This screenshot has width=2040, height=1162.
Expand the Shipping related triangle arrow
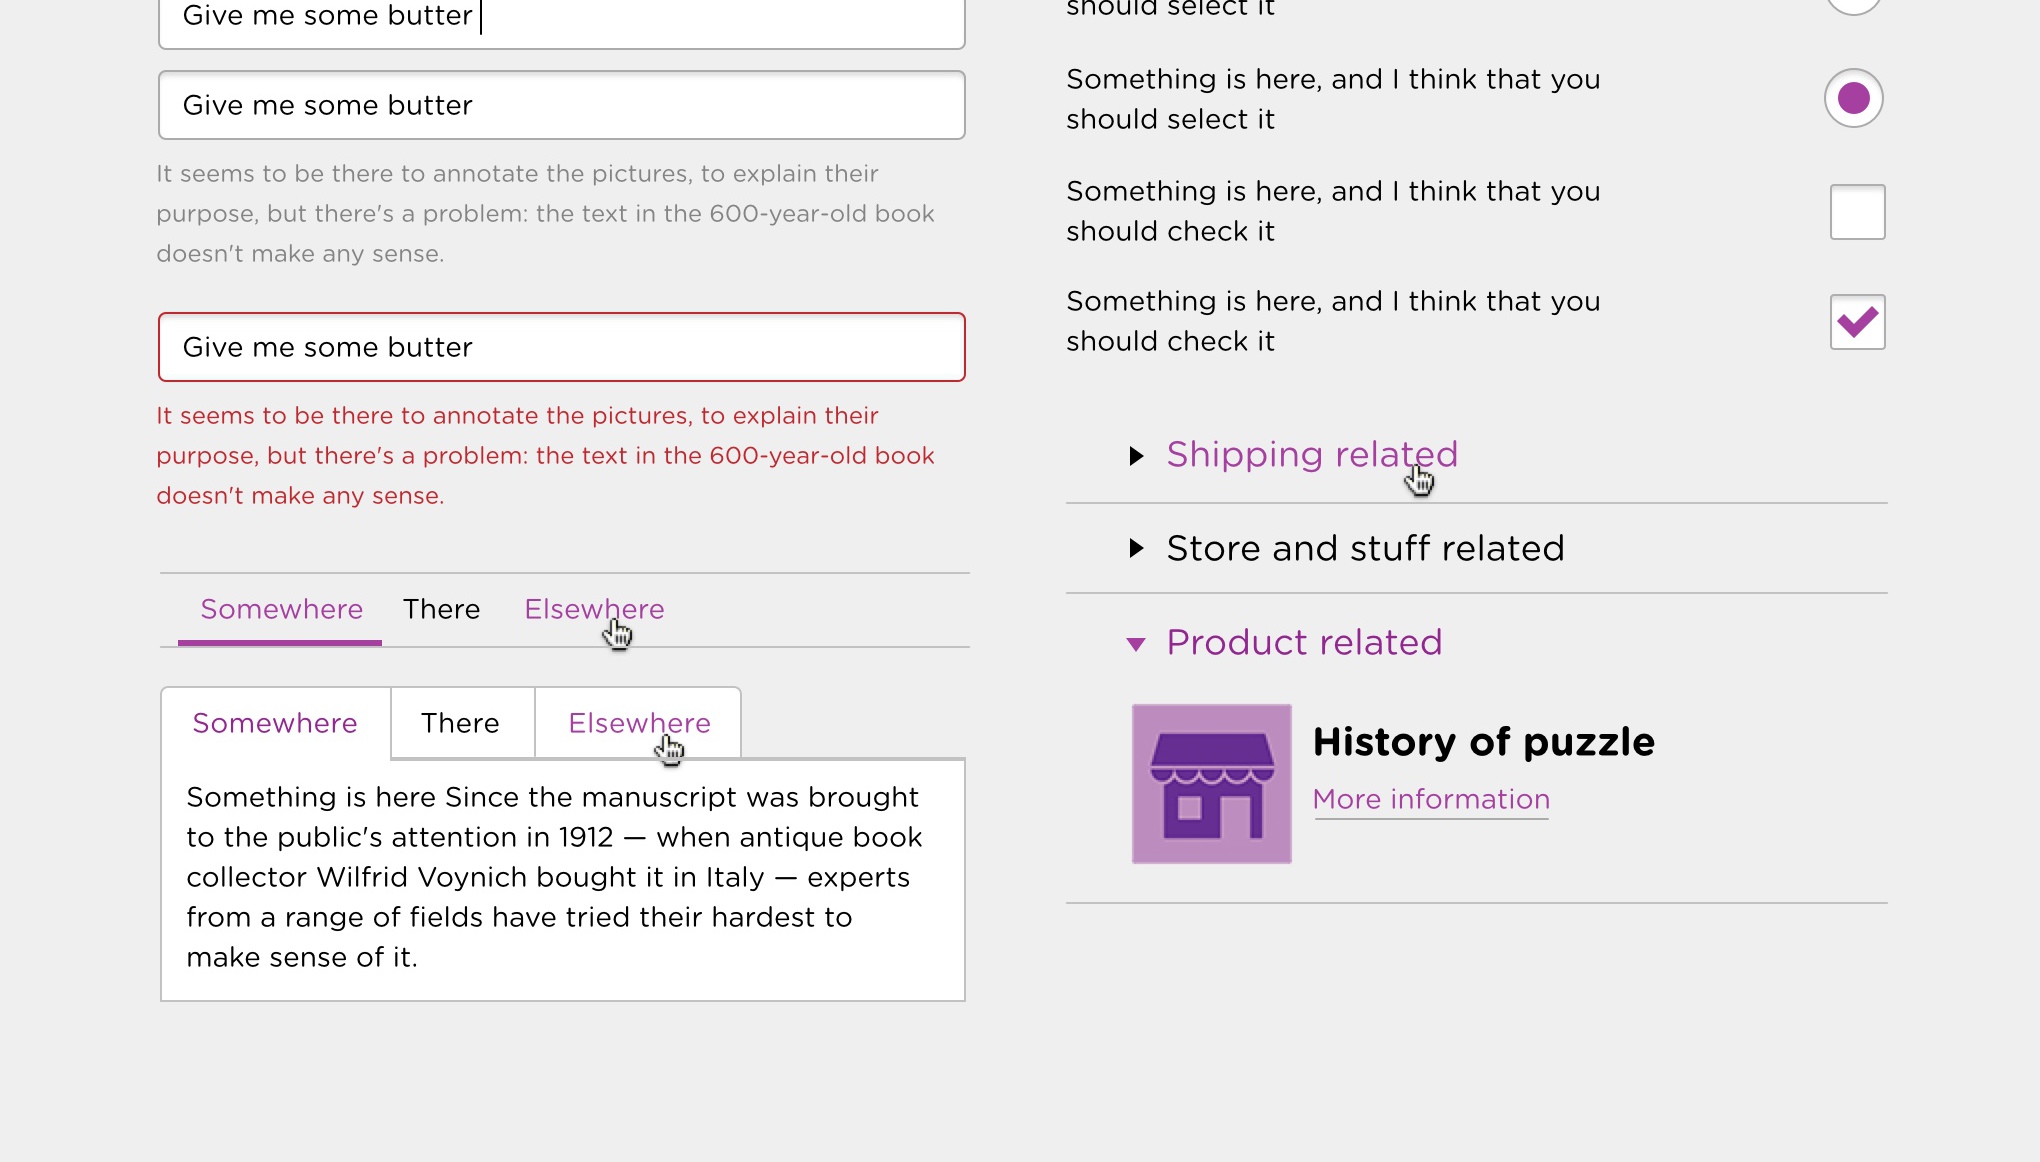(x=1136, y=456)
